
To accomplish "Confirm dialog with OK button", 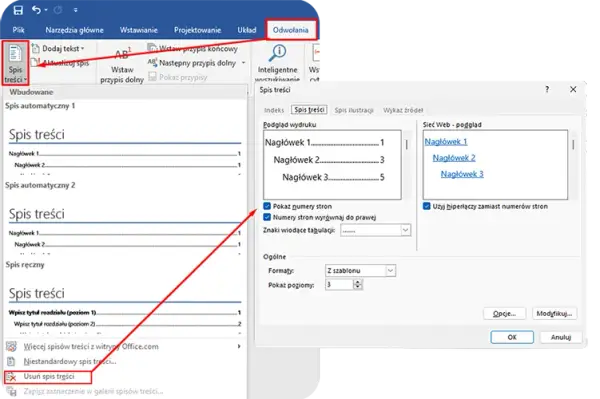I will tap(512, 337).
